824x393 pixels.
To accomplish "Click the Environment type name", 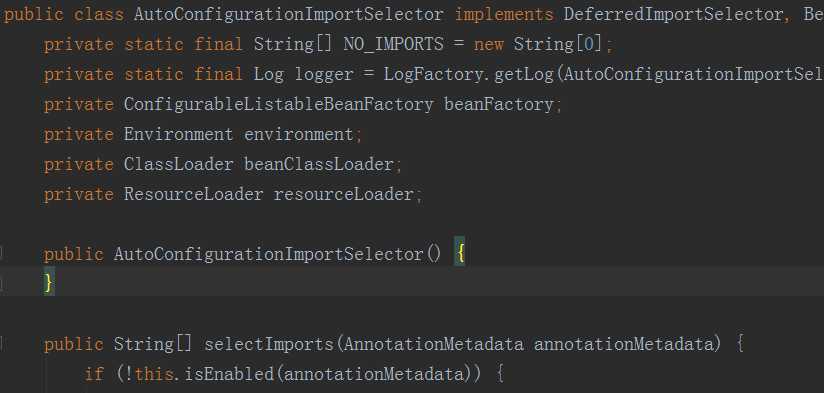I will point(179,135).
